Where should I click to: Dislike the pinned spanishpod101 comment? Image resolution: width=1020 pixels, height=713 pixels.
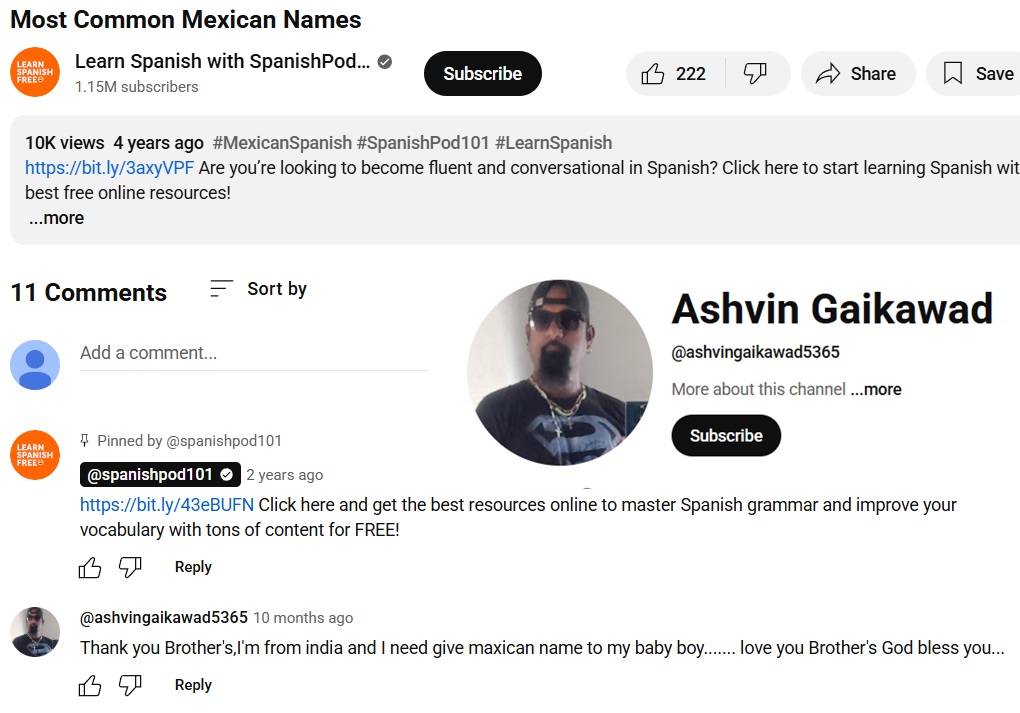[130, 567]
